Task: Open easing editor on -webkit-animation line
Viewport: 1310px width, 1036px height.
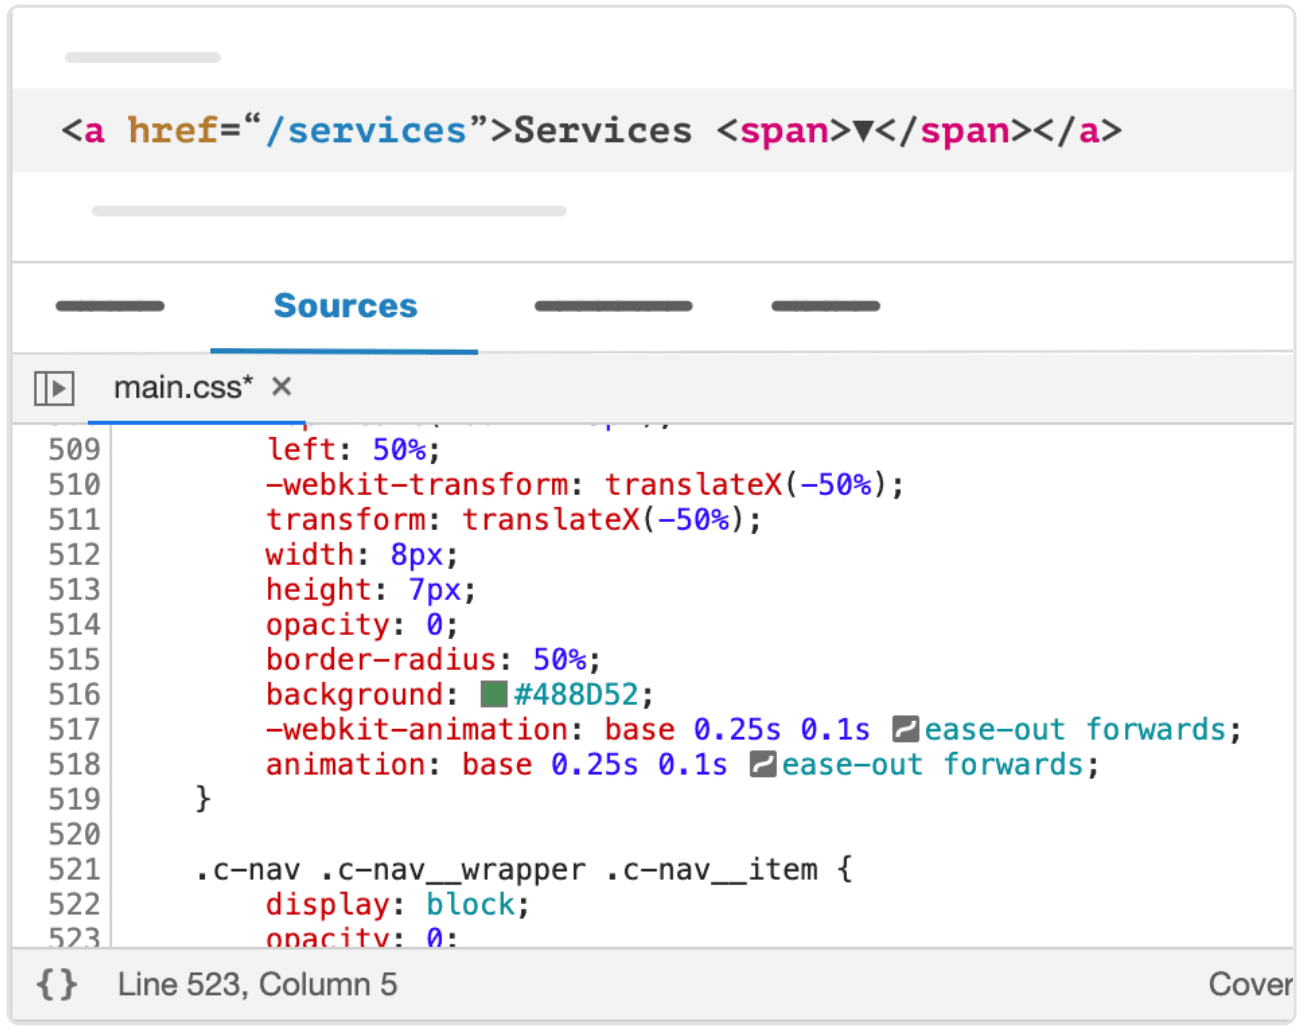Action: [x=905, y=729]
